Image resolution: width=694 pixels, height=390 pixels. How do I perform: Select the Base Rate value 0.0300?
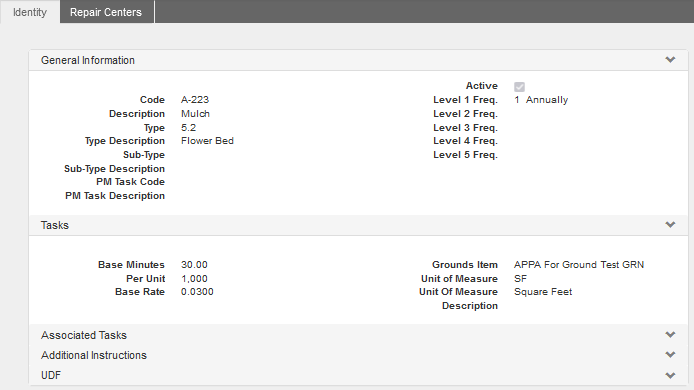pyautogui.click(x=197, y=292)
